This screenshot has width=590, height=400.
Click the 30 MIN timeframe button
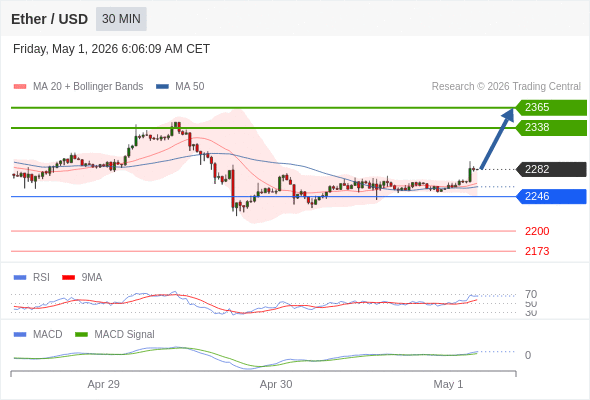(x=121, y=19)
